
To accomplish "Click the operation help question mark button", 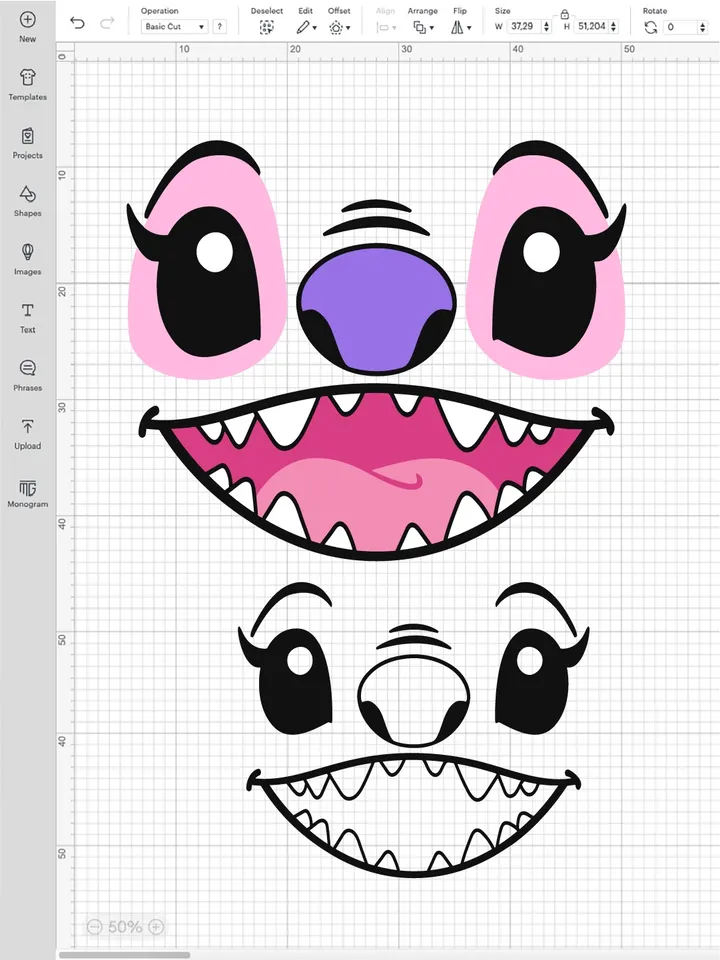I will pyautogui.click(x=220, y=27).
